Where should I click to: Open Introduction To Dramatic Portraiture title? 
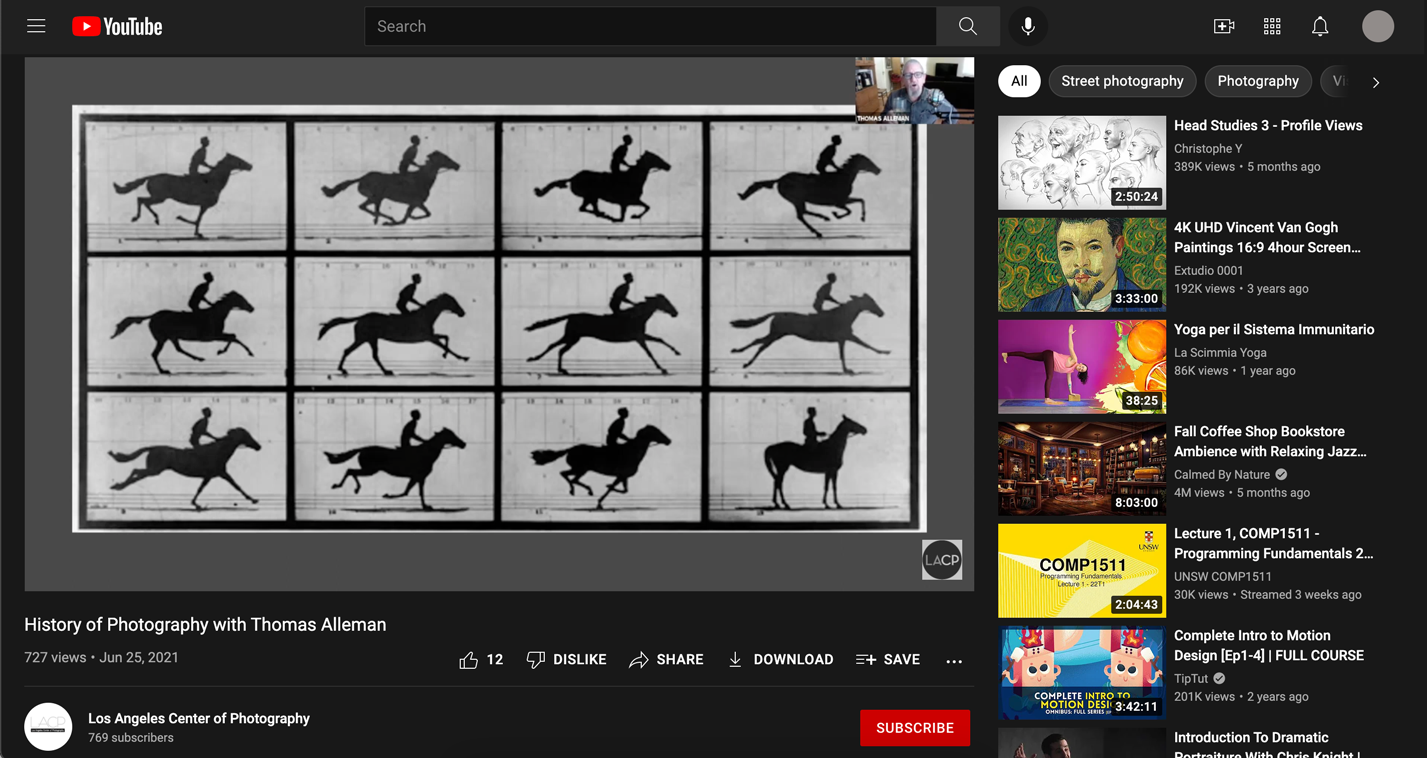pyautogui.click(x=1267, y=743)
